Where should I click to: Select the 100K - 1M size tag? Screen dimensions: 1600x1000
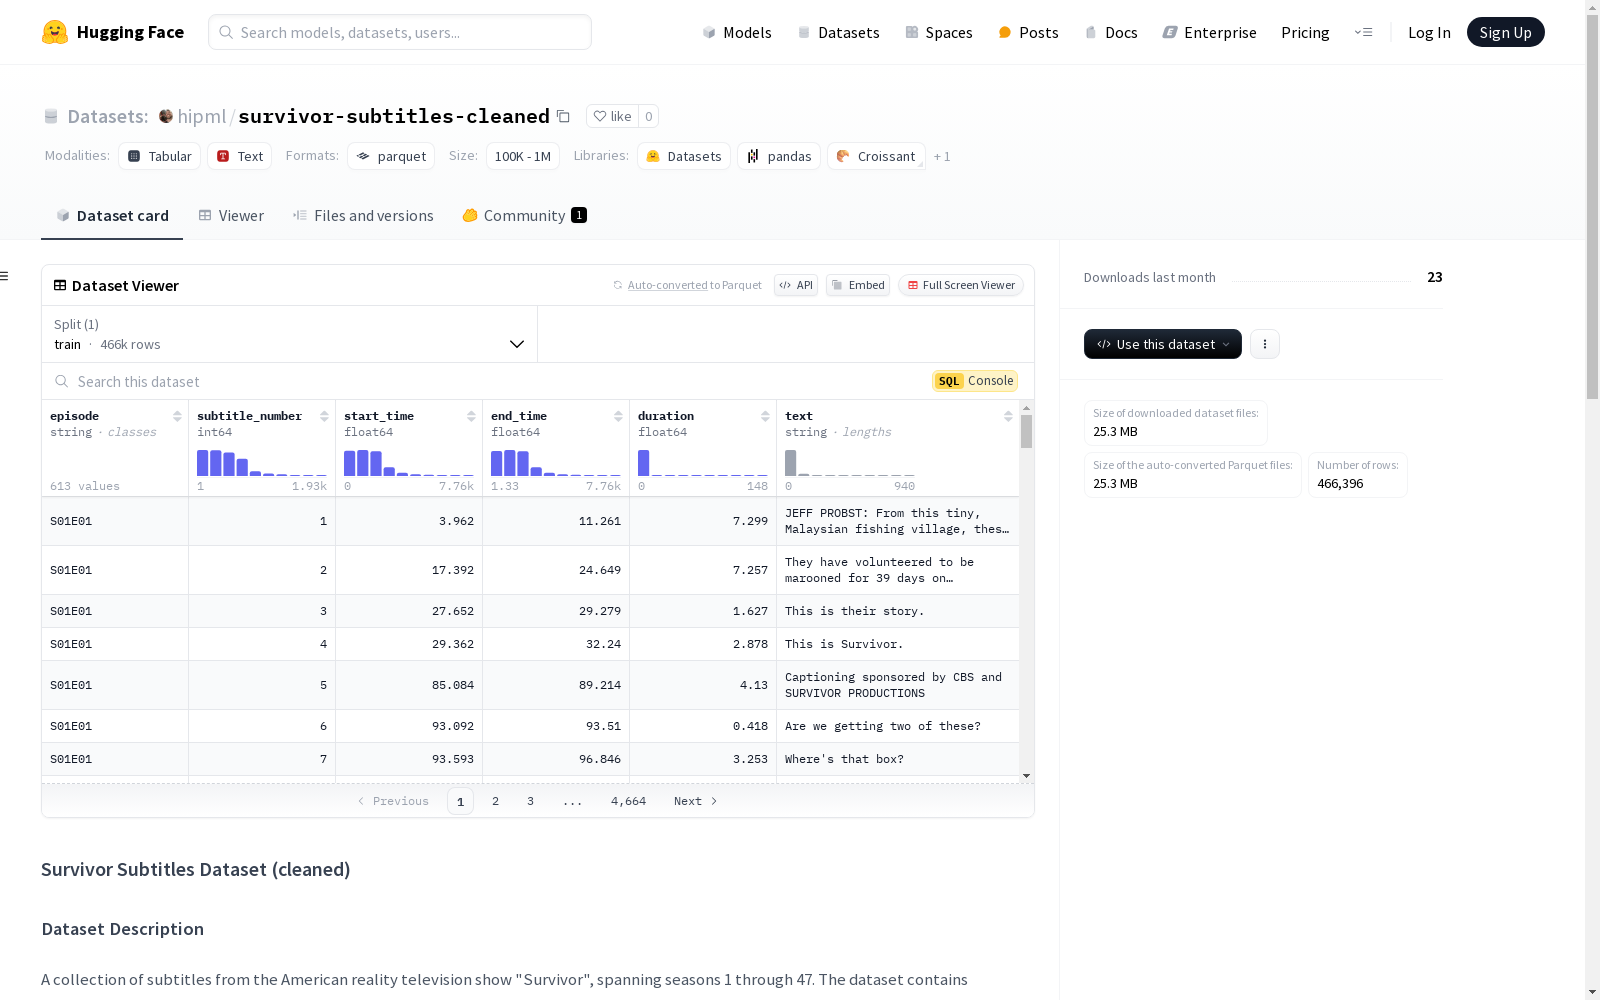pyautogui.click(x=523, y=156)
